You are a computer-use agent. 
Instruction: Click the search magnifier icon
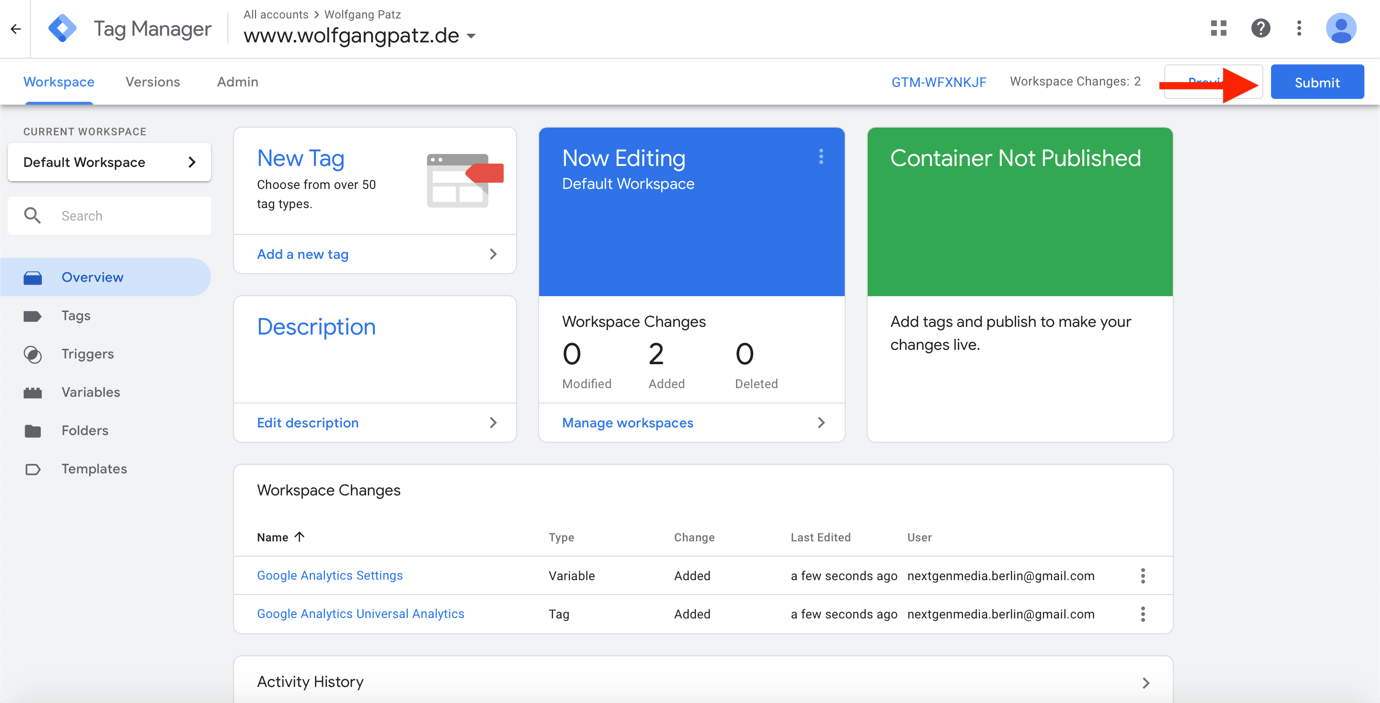pos(33,216)
